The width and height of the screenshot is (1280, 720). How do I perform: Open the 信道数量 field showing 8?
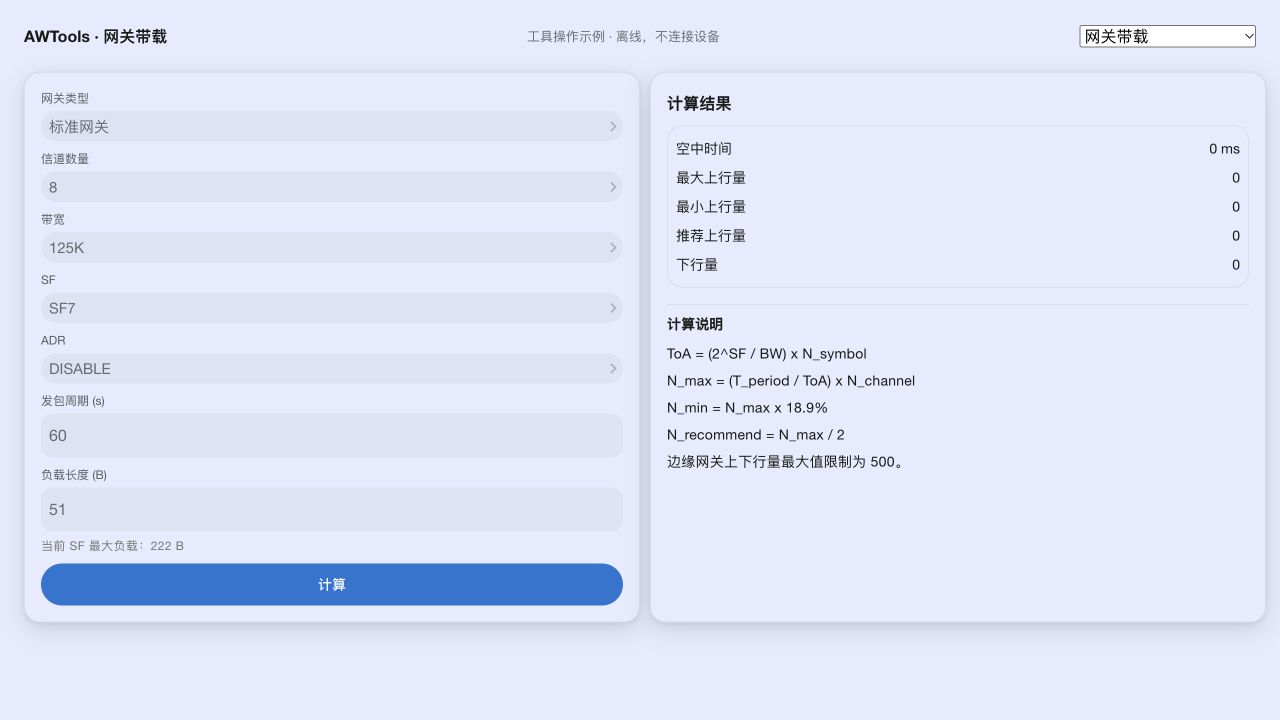pos(332,187)
